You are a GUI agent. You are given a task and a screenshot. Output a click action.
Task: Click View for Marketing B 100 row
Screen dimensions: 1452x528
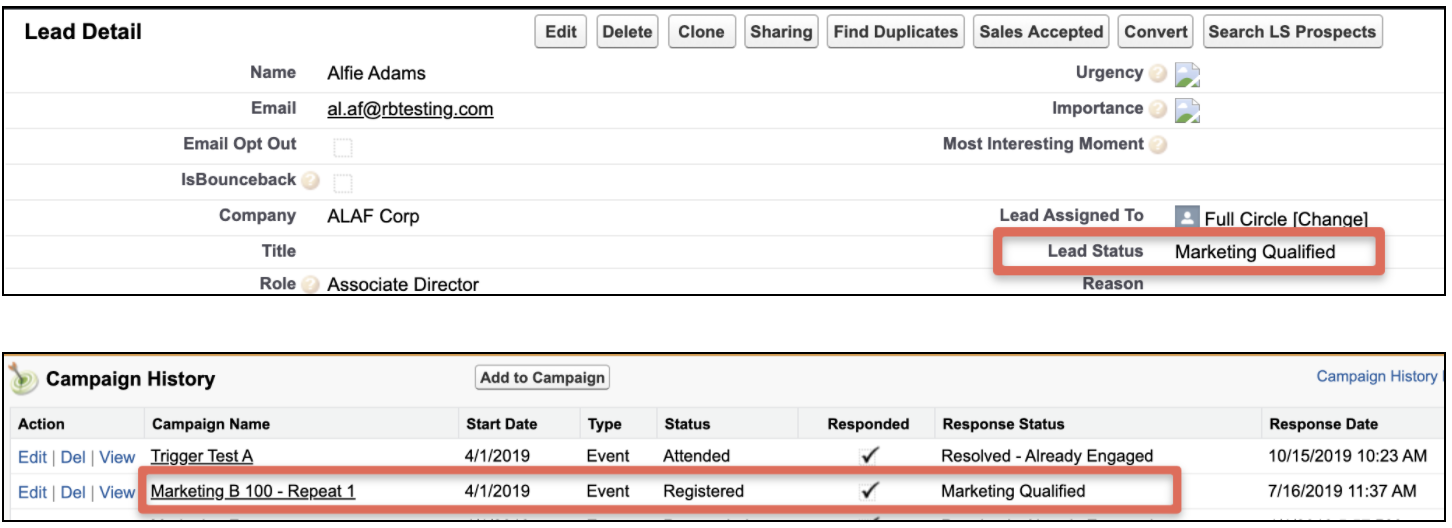[x=117, y=492]
